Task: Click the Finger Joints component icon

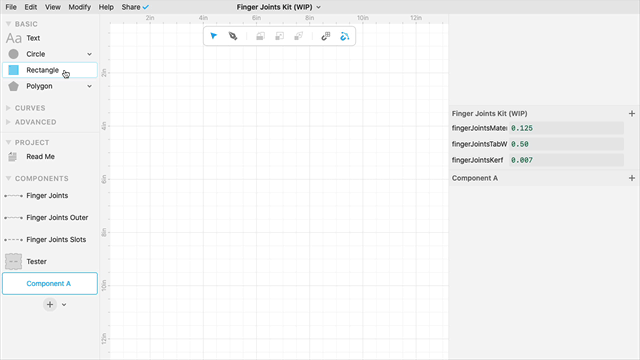Action: pos(13,196)
